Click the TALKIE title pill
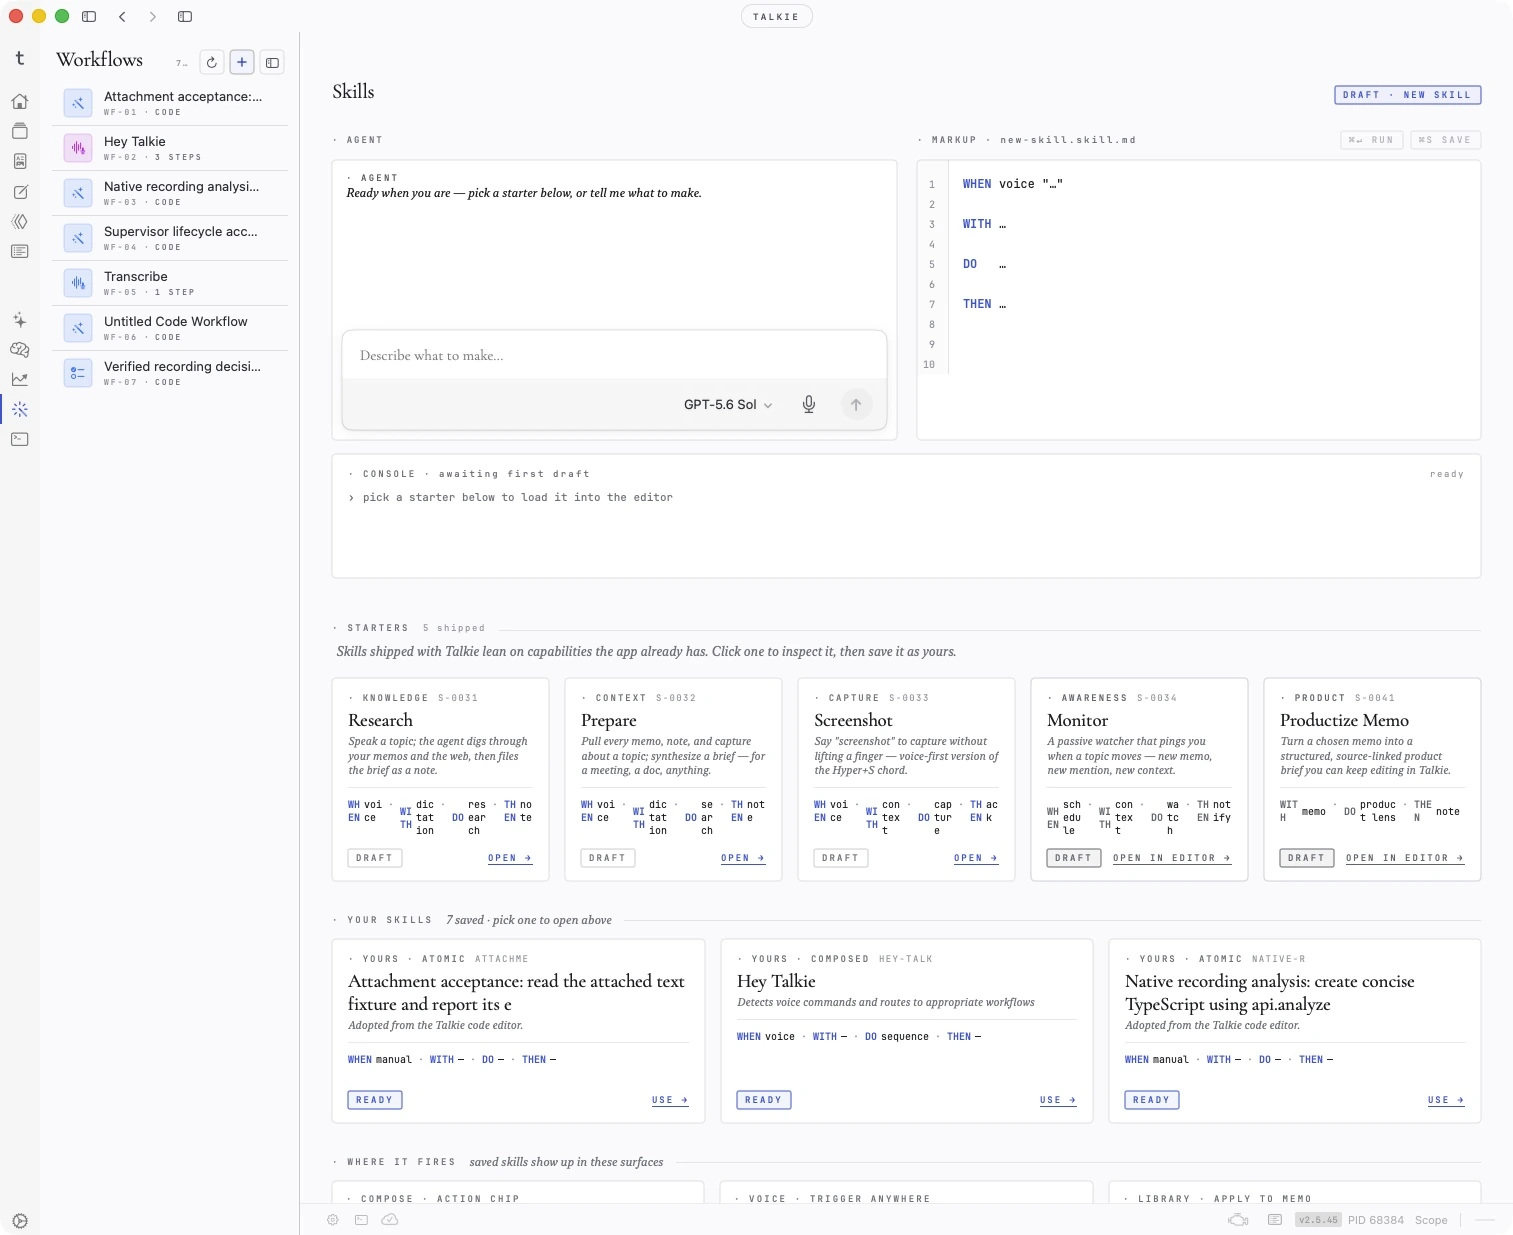This screenshot has width=1513, height=1235. pyautogui.click(x=776, y=16)
